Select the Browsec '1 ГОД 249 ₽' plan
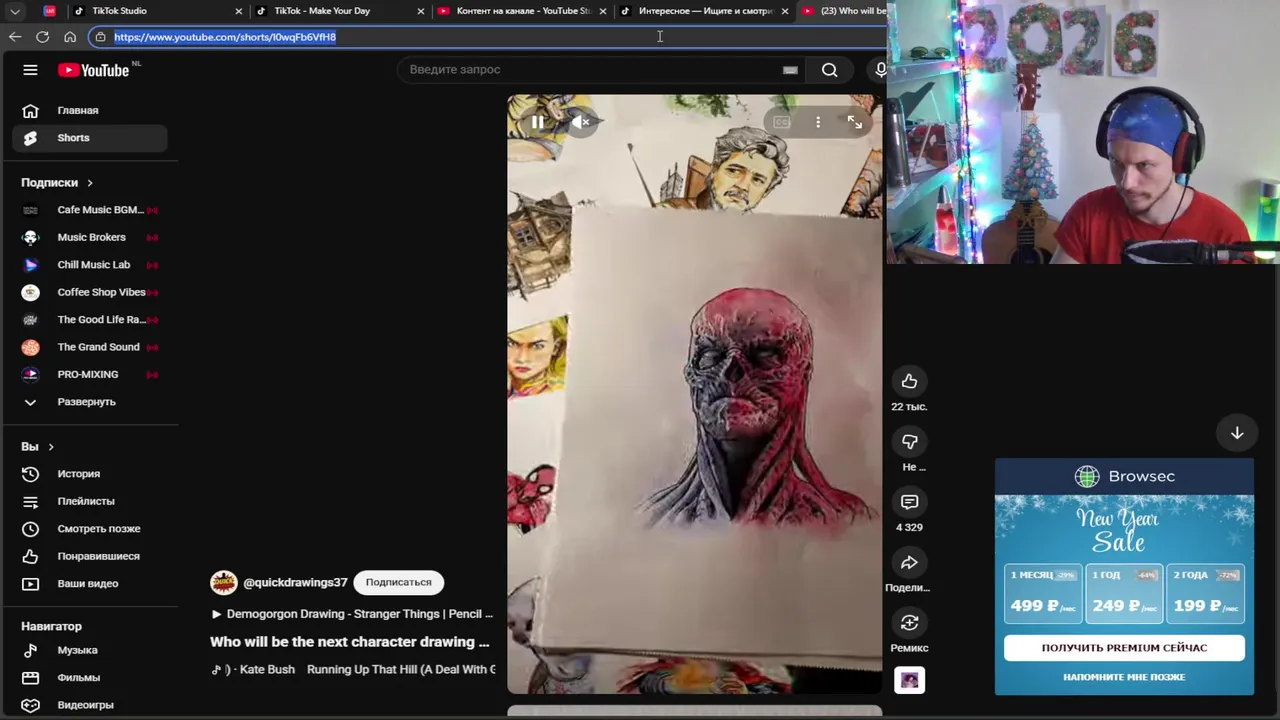 point(1124,593)
